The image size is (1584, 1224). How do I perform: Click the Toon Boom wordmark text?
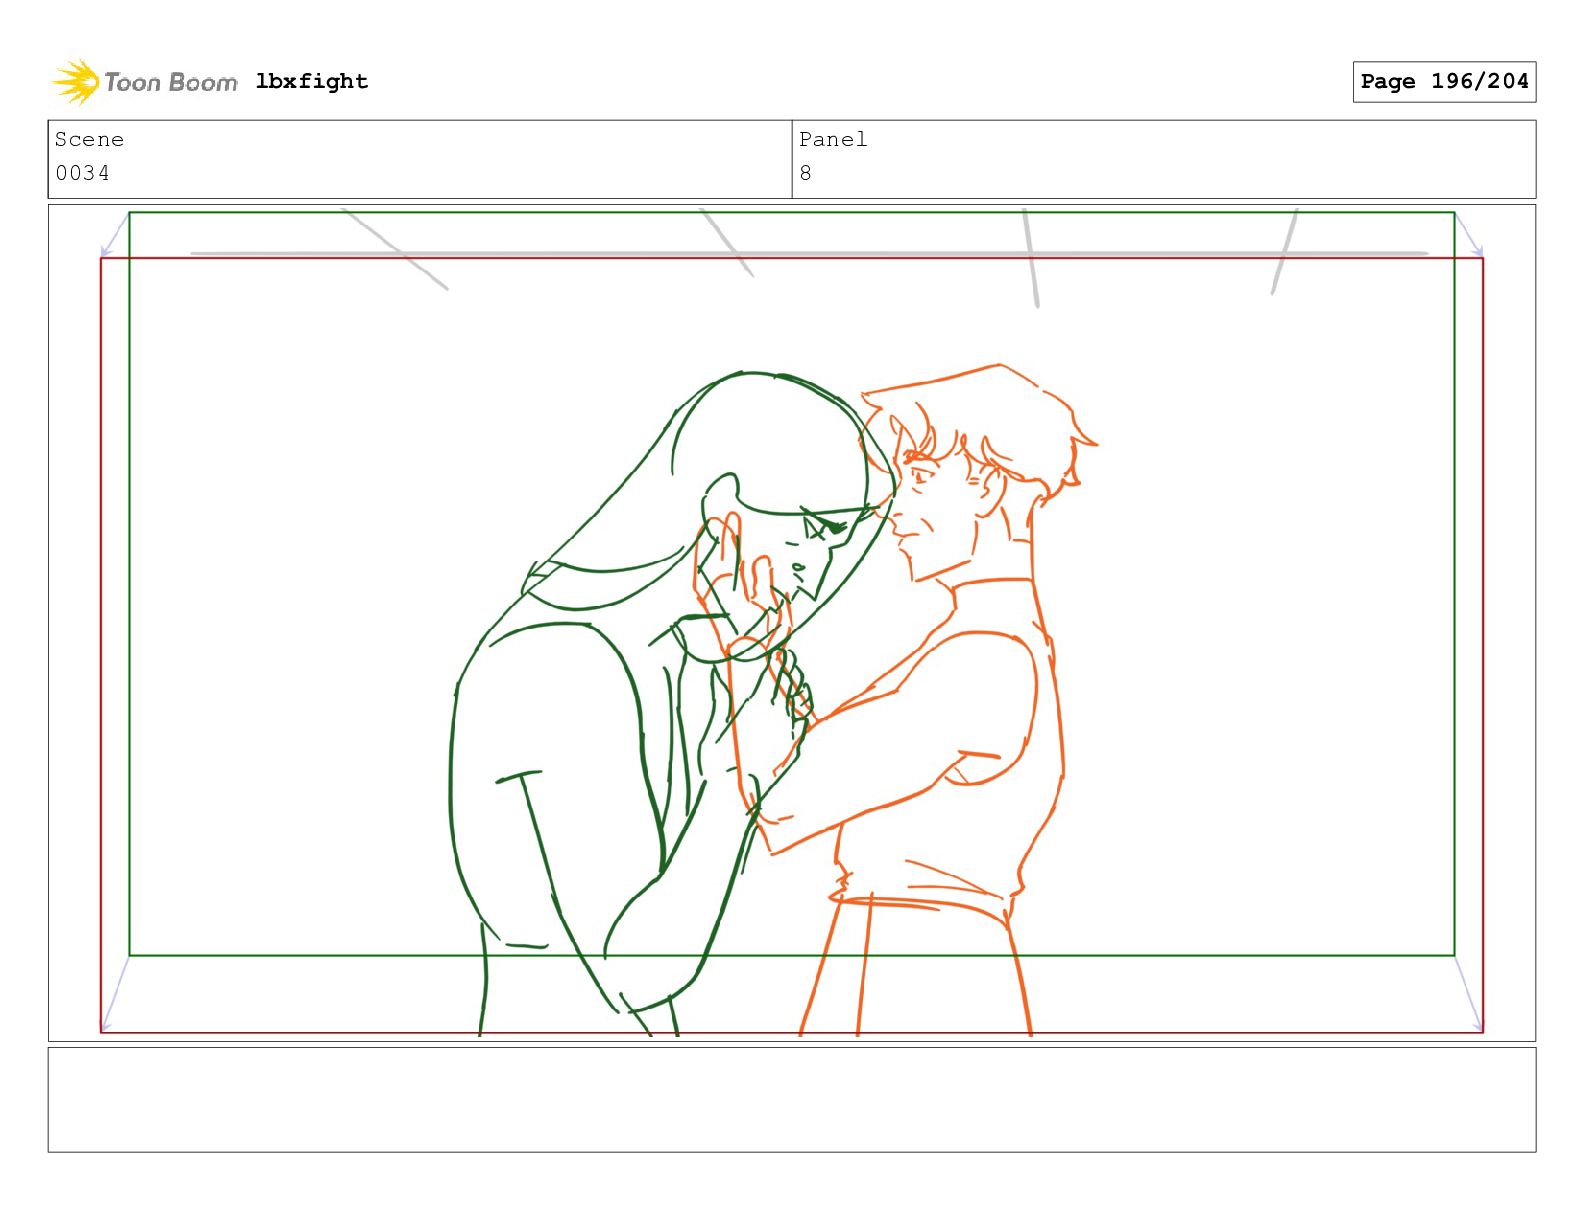click(x=171, y=82)
